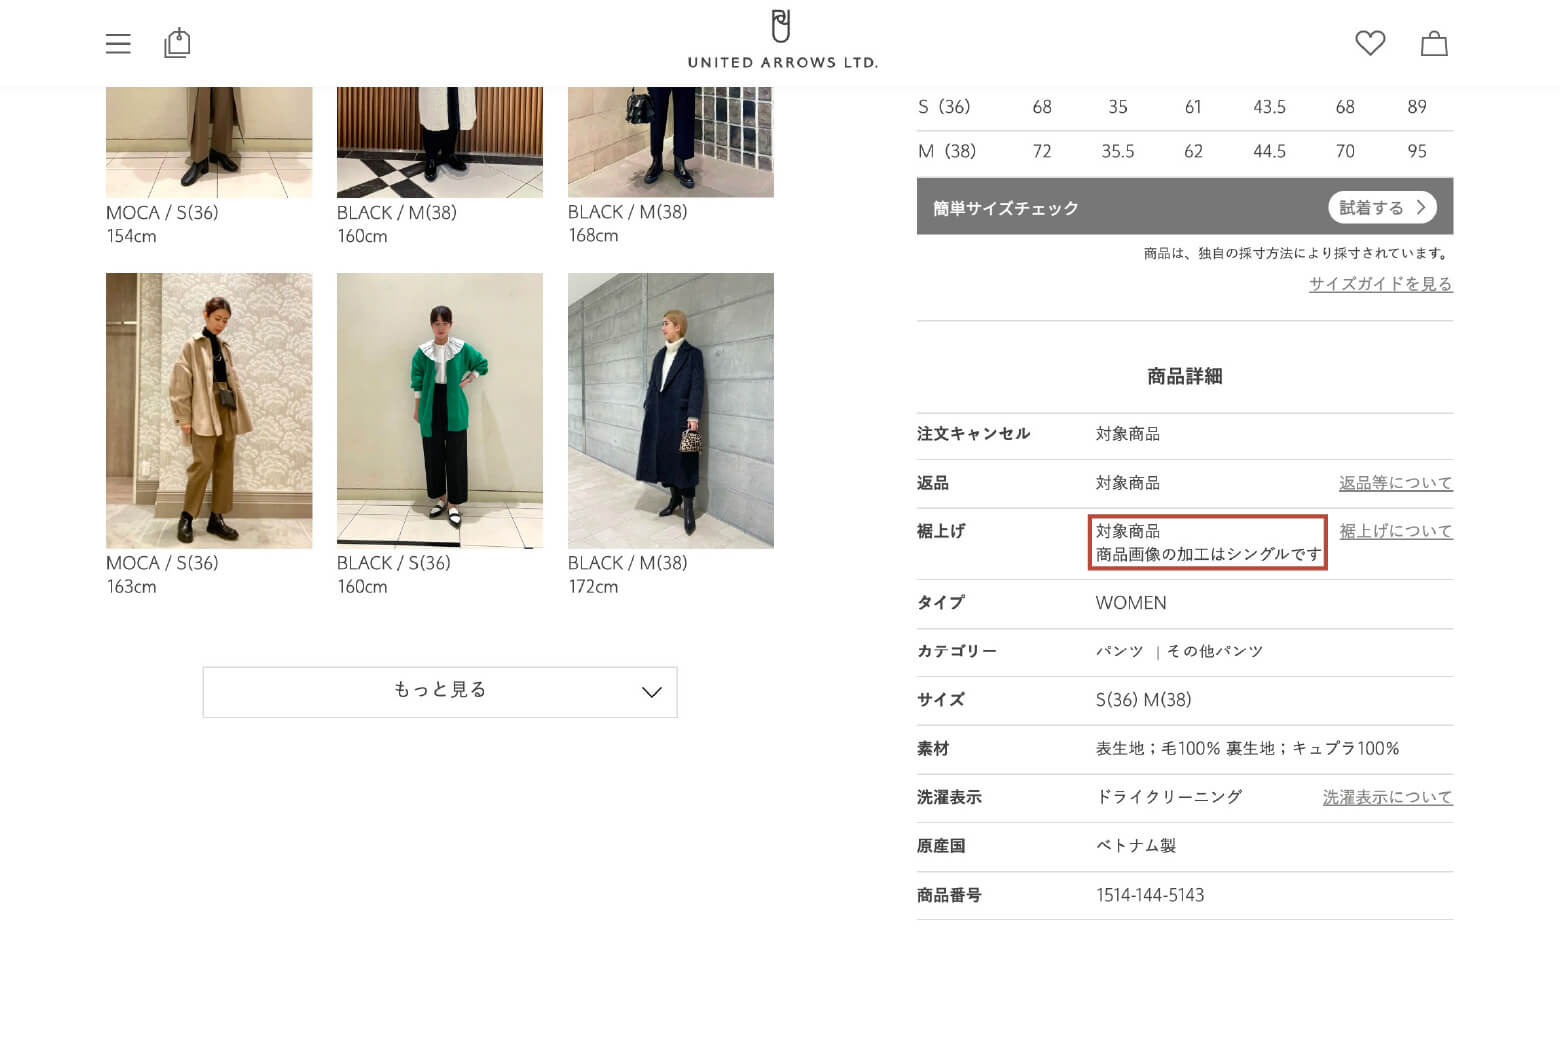Open サイズガイドを見る size guide link
This screenshot has height=1040, width=1560.
click(1380, 284)
